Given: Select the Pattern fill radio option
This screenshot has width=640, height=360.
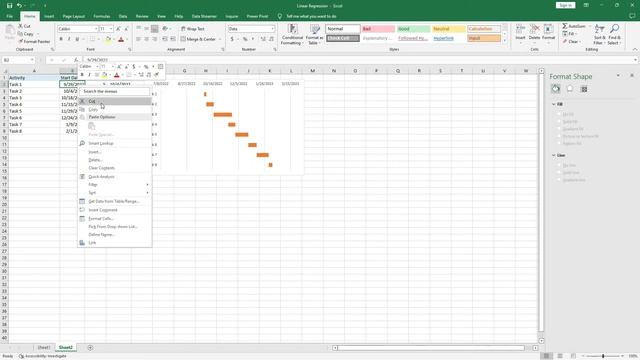Looking at the screenshot, I should [x=559, y=144].
